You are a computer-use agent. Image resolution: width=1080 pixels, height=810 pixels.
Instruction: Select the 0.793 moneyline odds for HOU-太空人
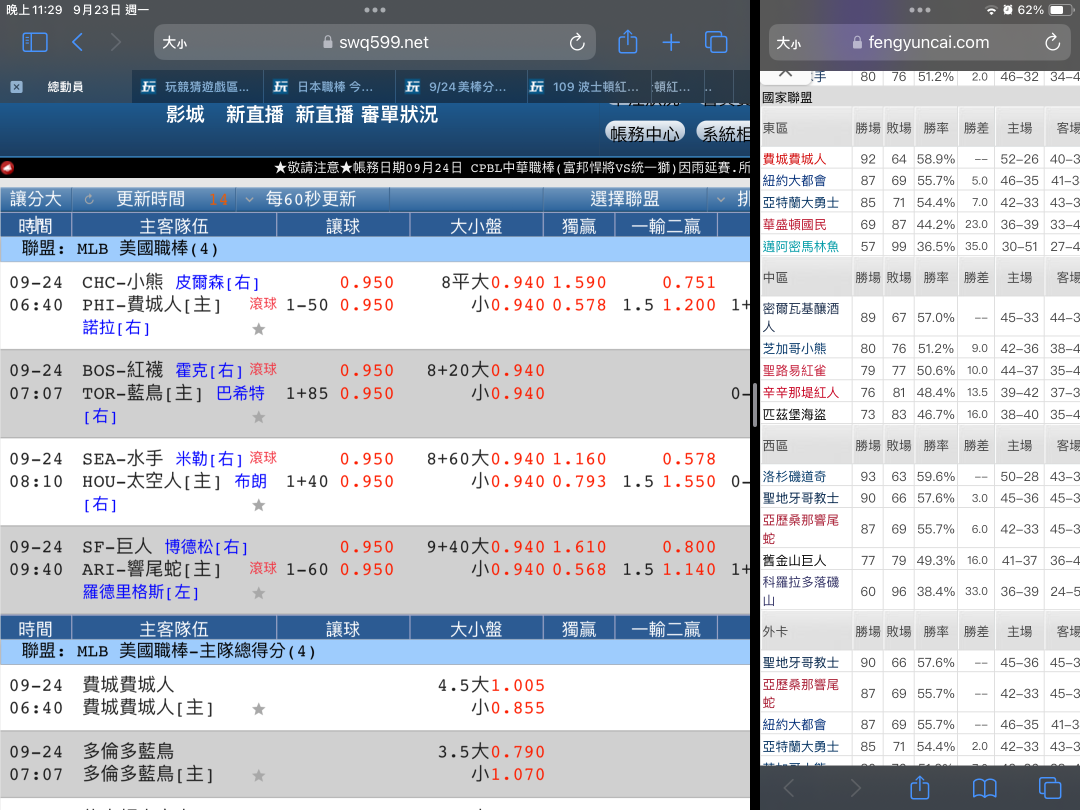click(x=579, y=481)
